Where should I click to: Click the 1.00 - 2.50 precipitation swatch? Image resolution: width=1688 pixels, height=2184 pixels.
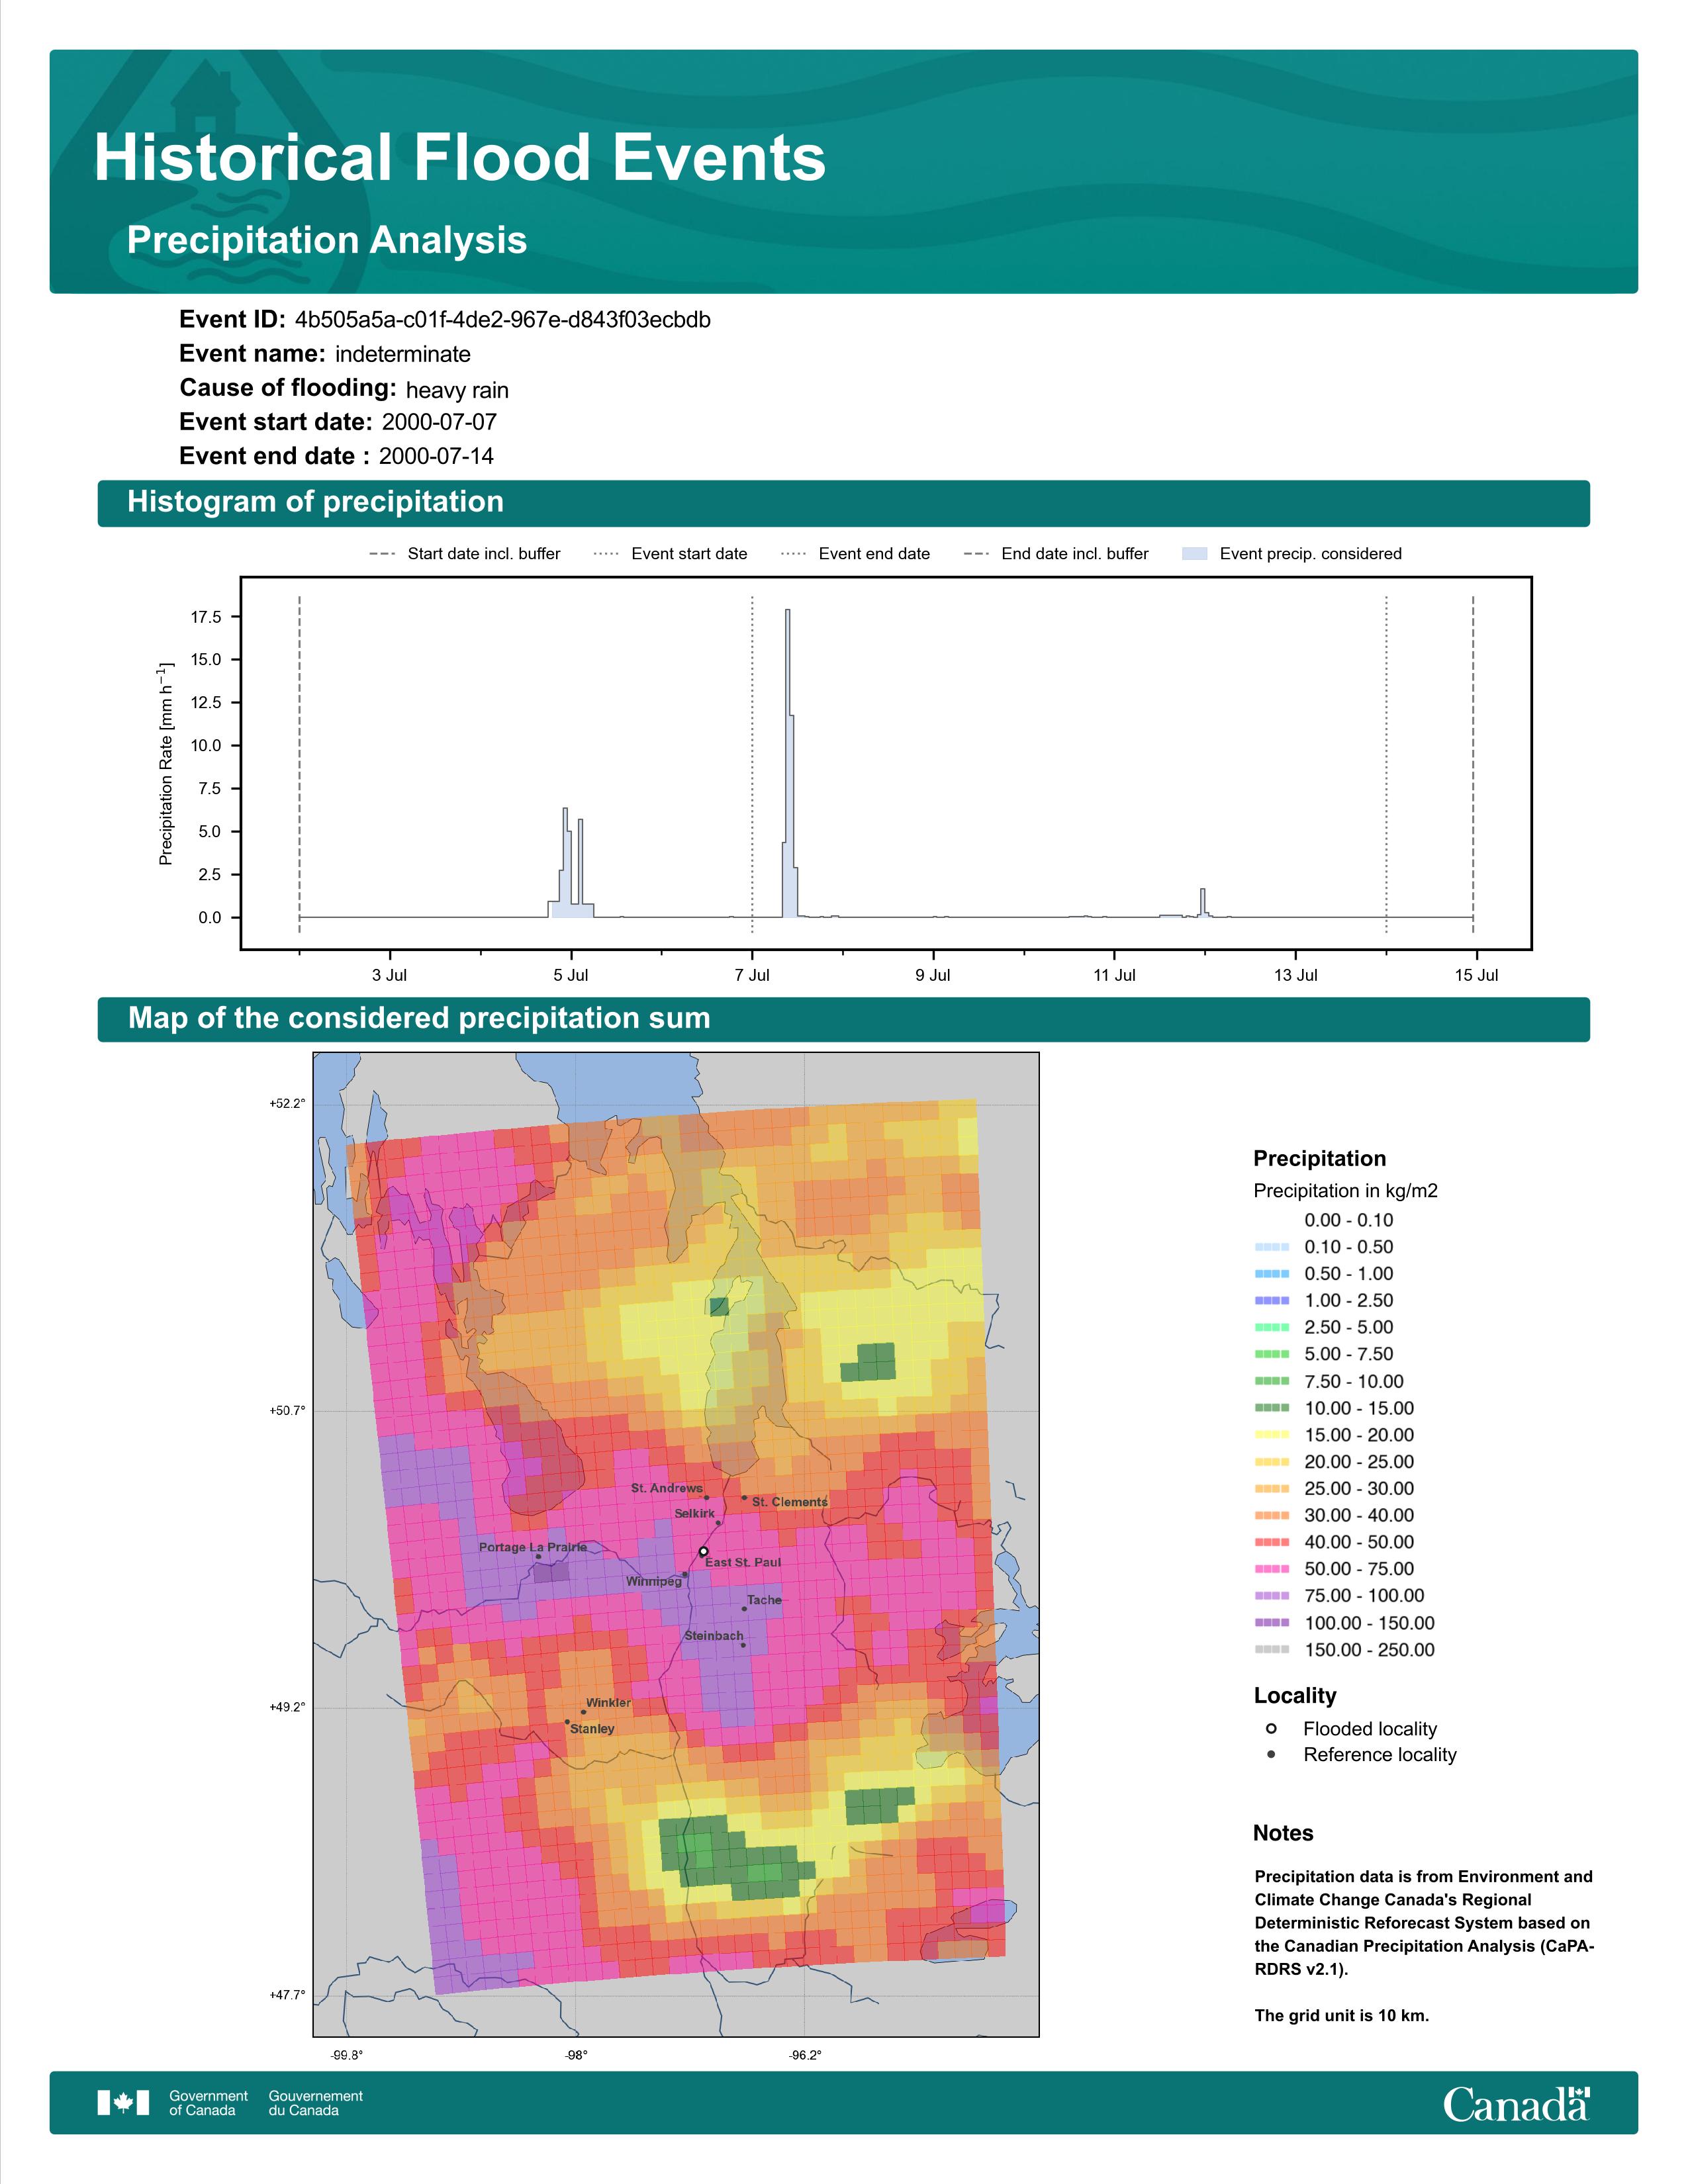[1272, 1301]
